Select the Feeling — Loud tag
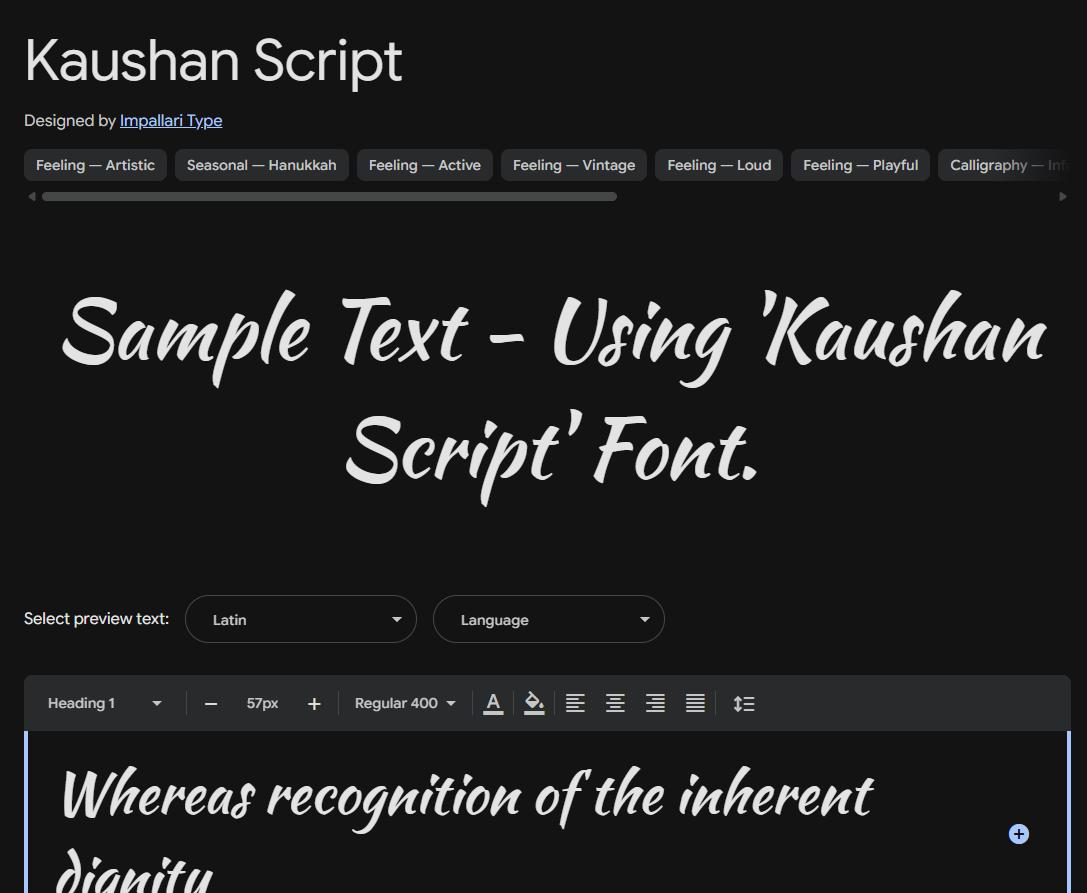 click(719, 165)
